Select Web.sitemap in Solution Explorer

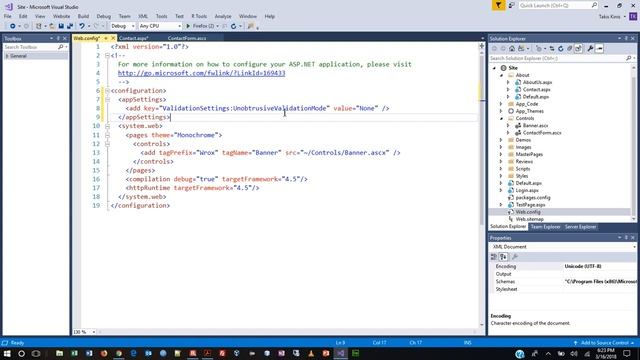tap(529, 219)
